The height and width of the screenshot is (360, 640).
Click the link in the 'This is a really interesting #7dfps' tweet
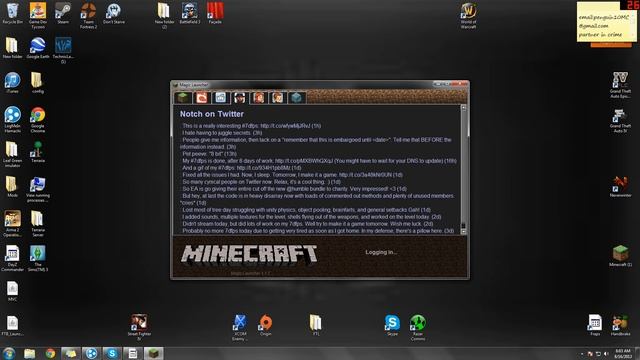tap(285, 126)
